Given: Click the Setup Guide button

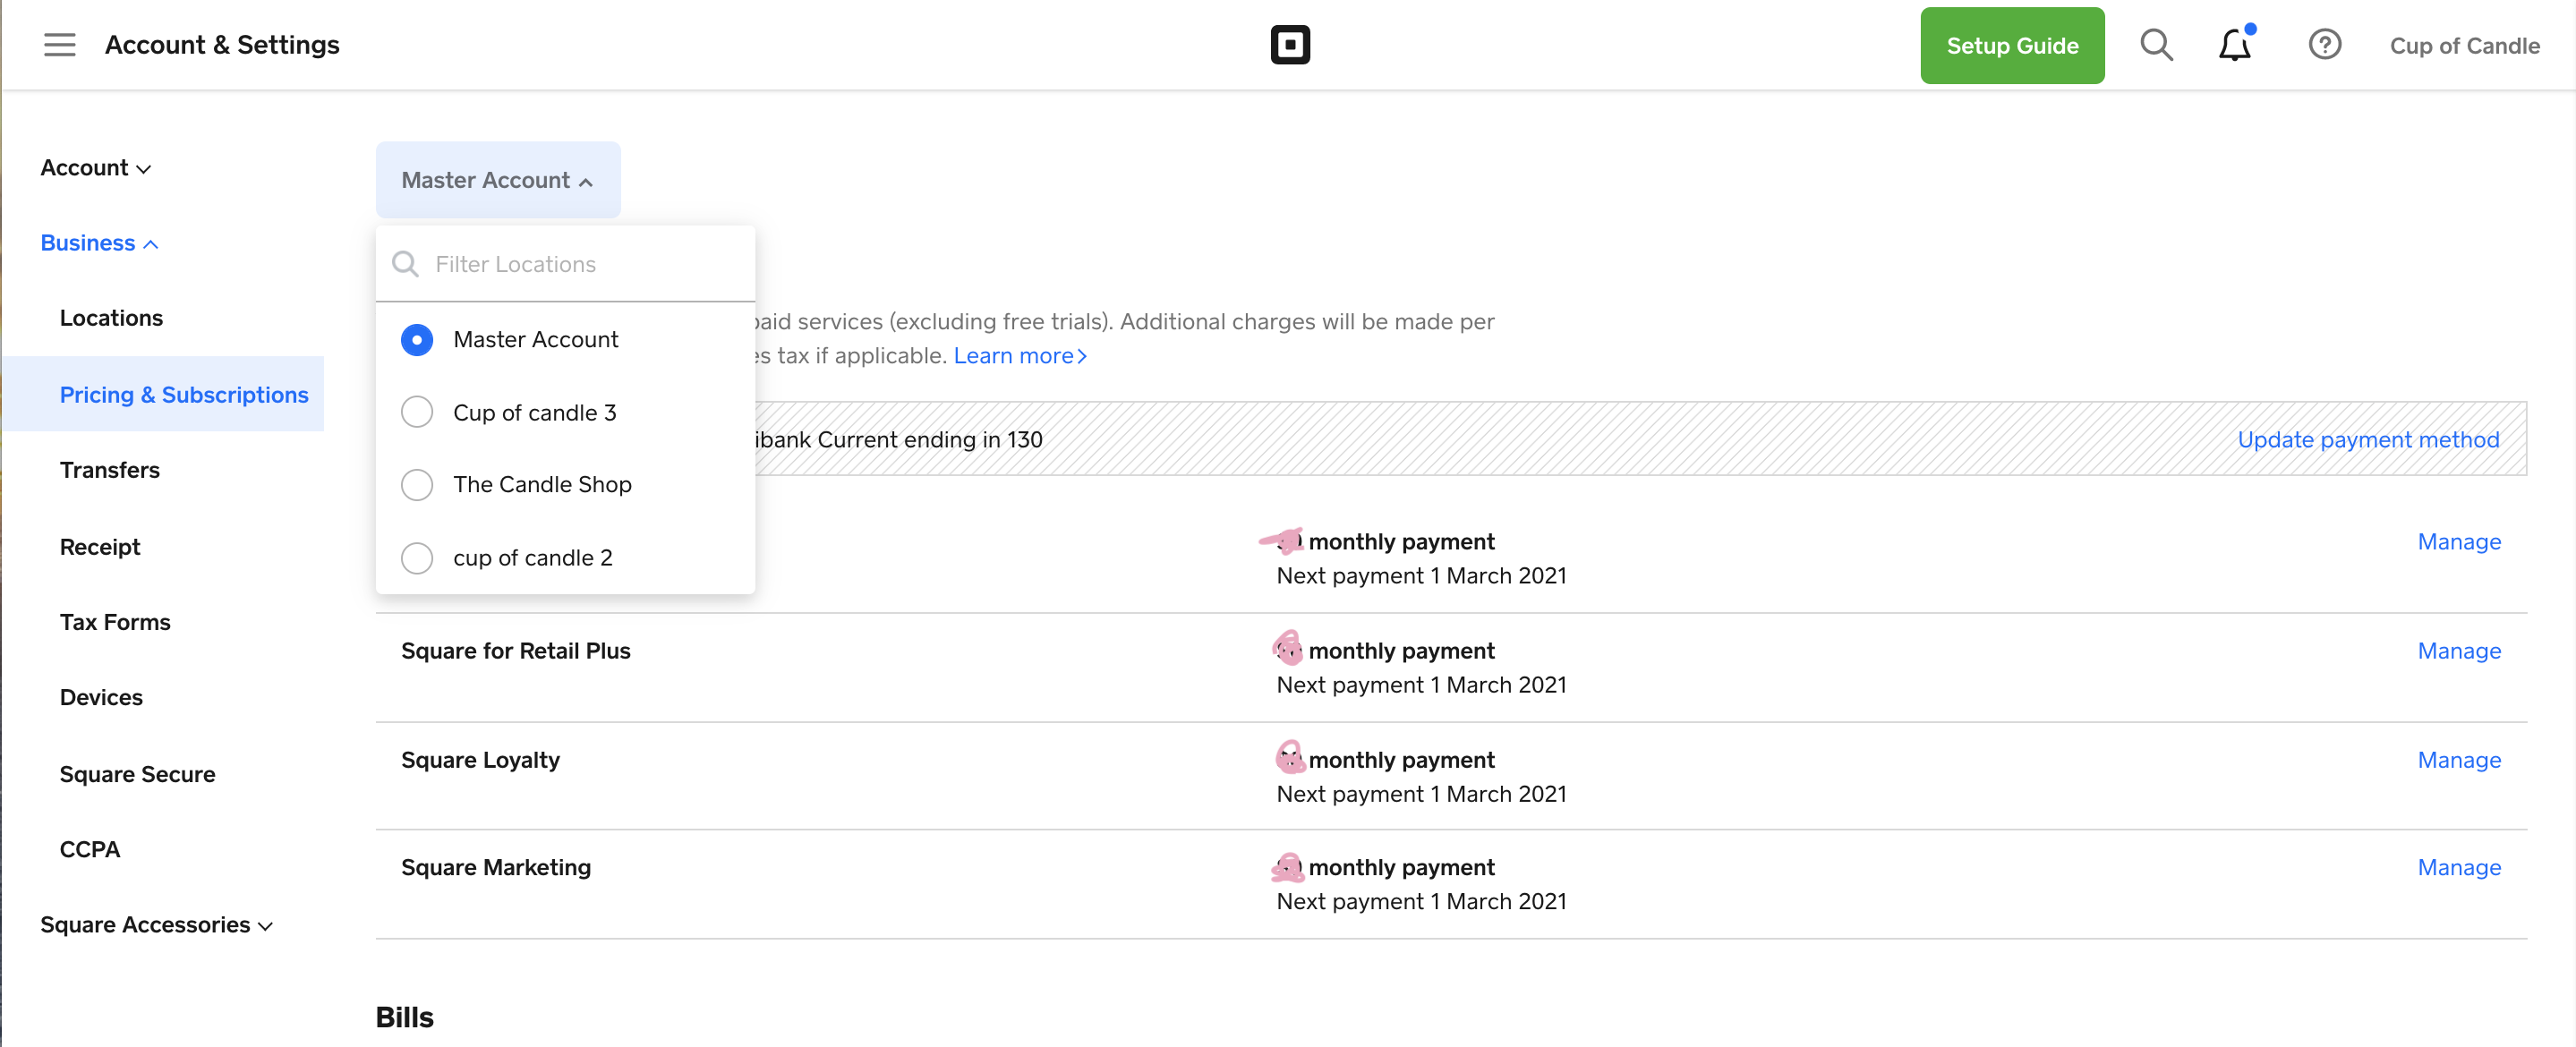Looking at the screenshot, I should tap(2011, 45).
